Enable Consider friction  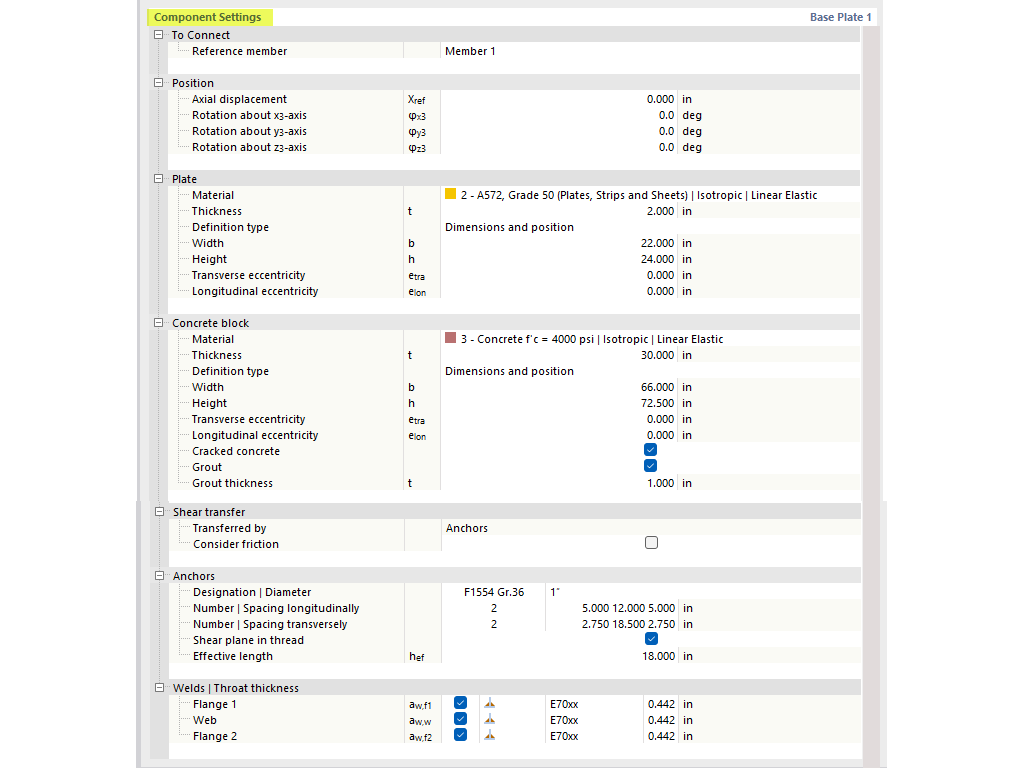click(x=651, y=542)
